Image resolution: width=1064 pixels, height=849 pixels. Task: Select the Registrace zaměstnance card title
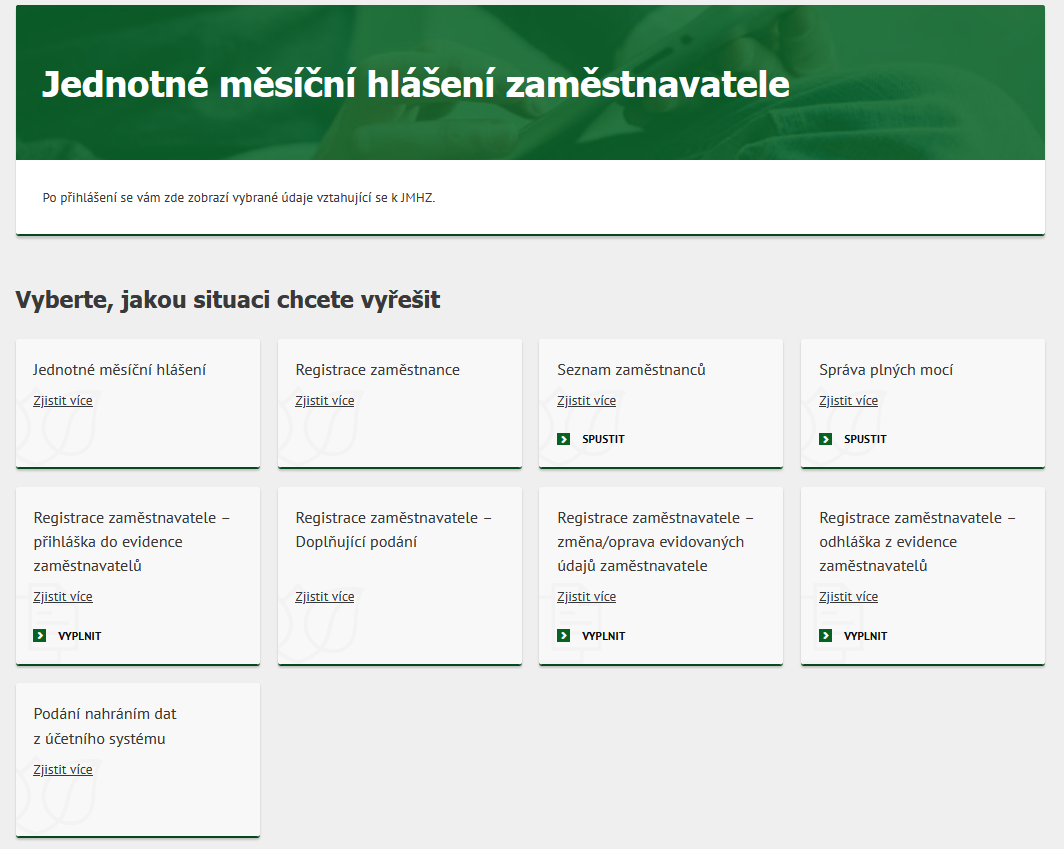click(x=378, y=370)
